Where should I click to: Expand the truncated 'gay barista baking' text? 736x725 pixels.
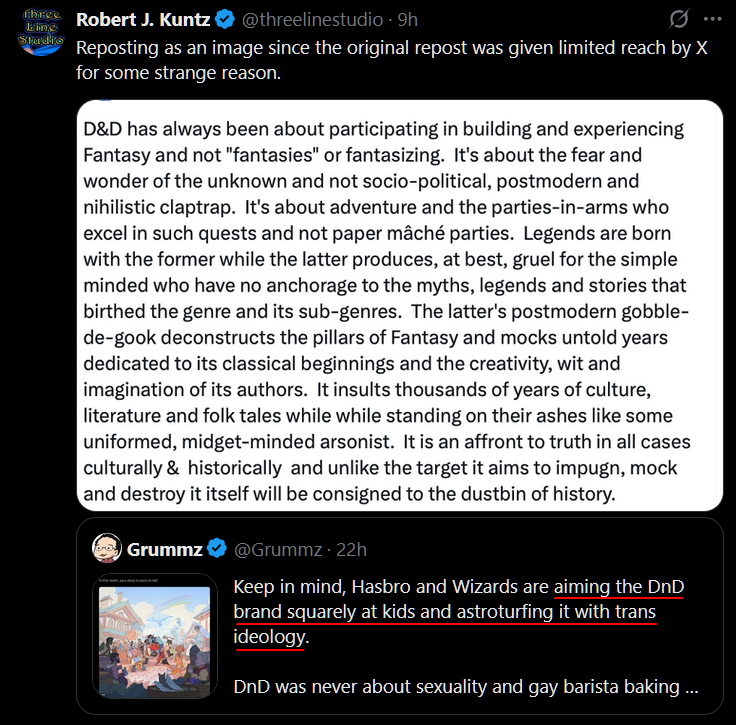click(466, 687)
